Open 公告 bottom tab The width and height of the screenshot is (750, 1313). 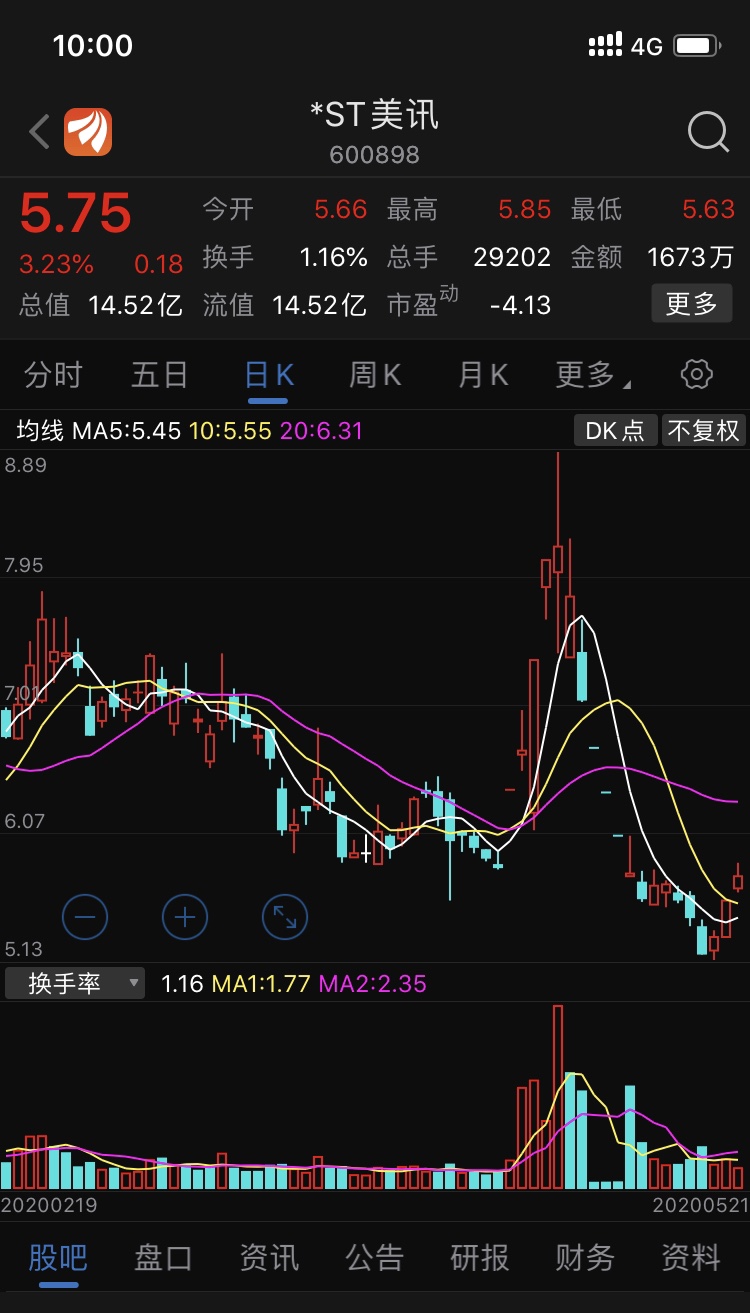pyautogui.click(x=374, y=1257)
